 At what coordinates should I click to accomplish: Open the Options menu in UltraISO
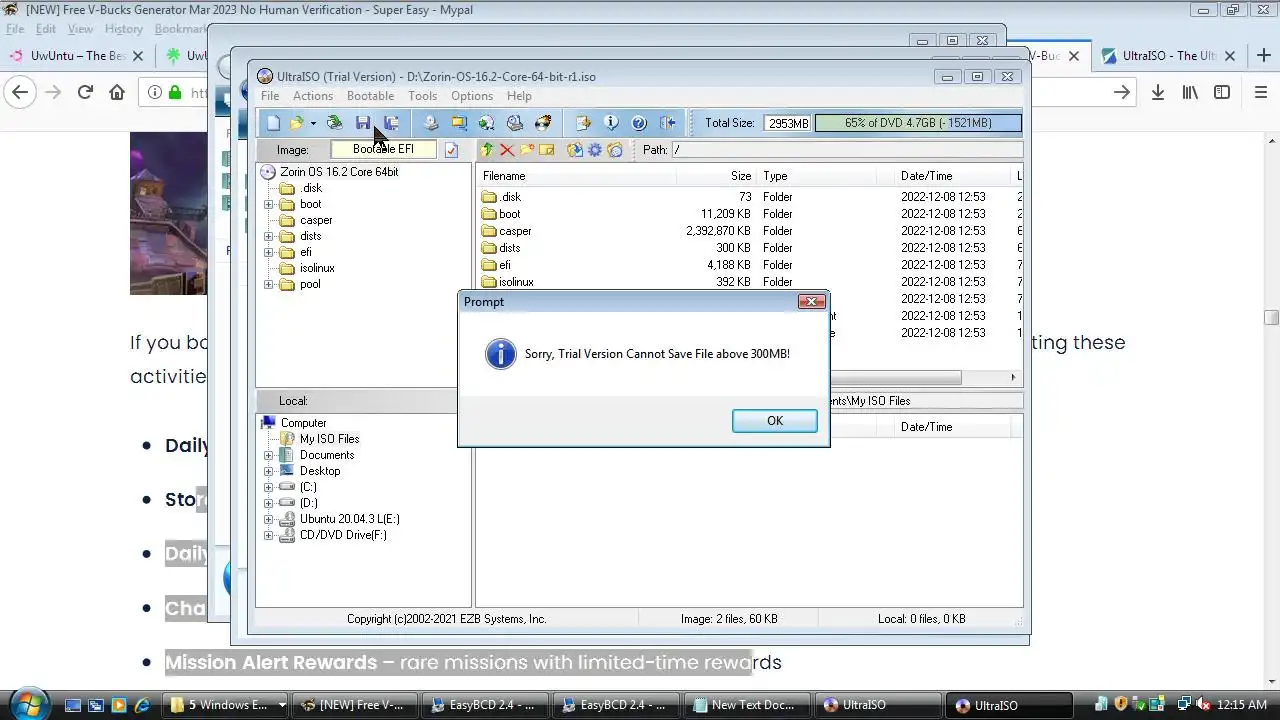tap(472, 96)
